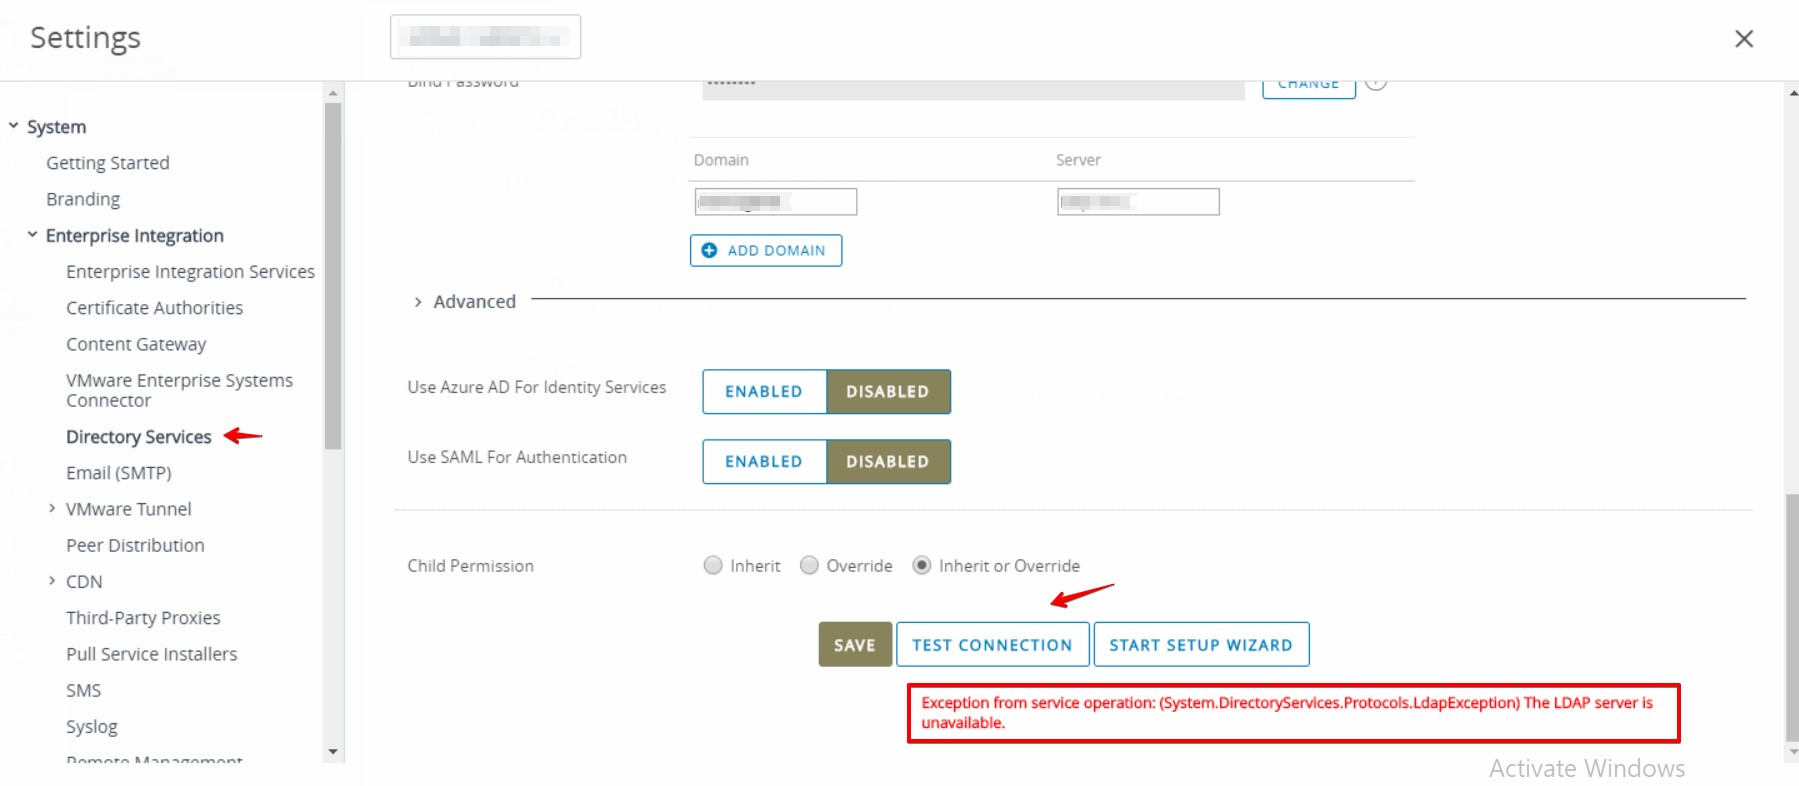Expand the CDN tree item
The width and height of the screenshot is (1799, 786).
52,581
